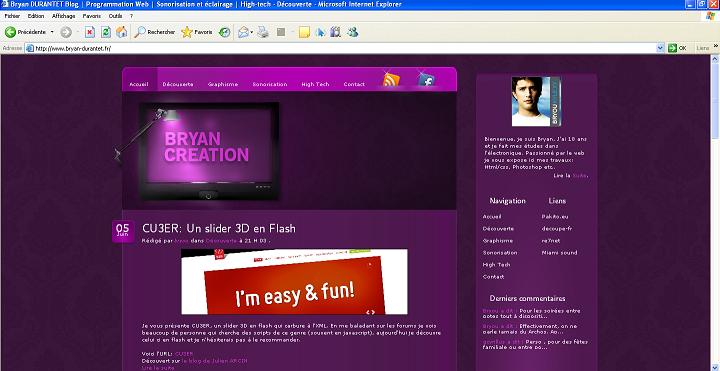Open the Messenger people icon
The image size is (720, 371).
[x=353, y=32]
